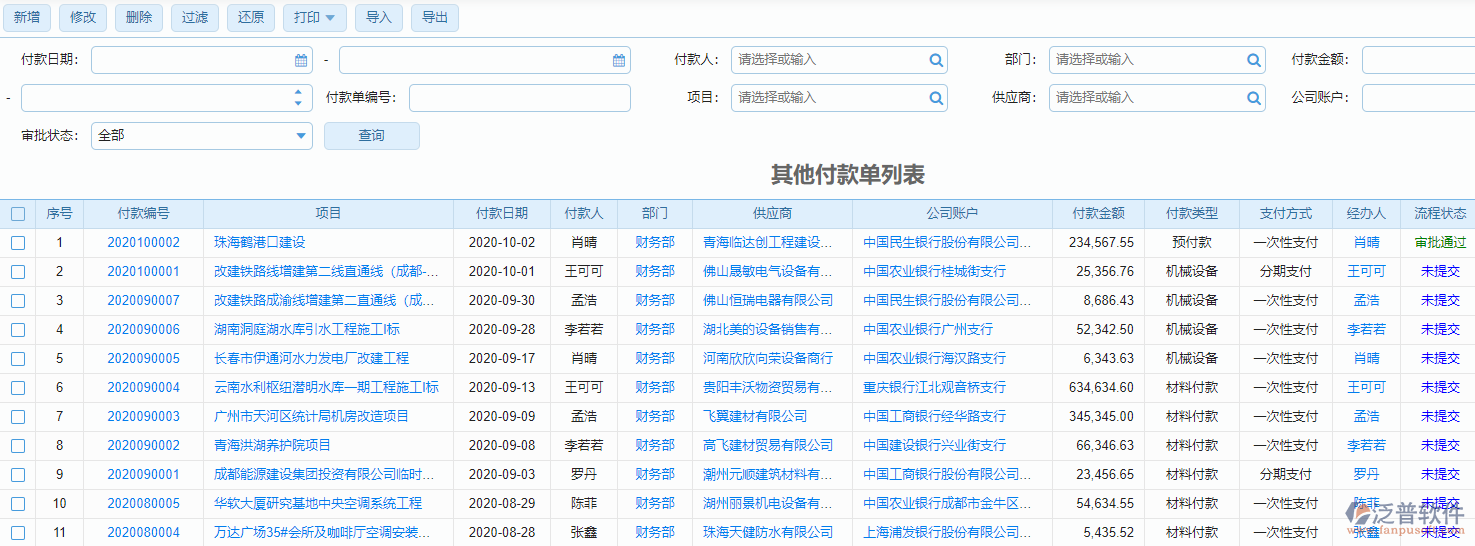The height and width of the screenshot is (546, 1475).
Task: Open the end date calendar picker icon
Action: point(619,60)
